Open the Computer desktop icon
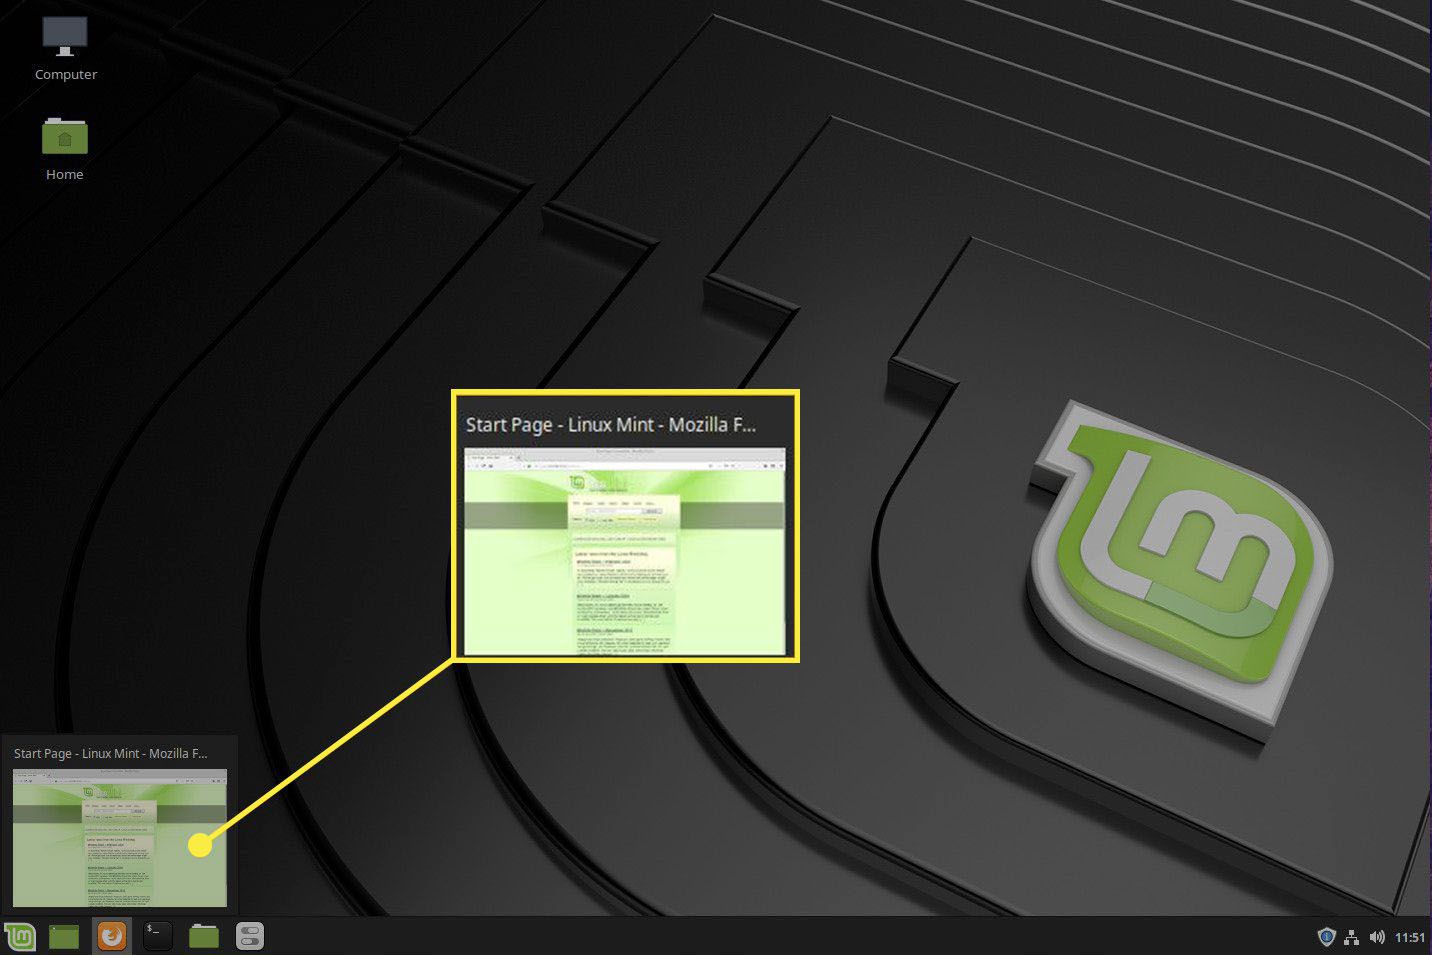 click(65, 37)
